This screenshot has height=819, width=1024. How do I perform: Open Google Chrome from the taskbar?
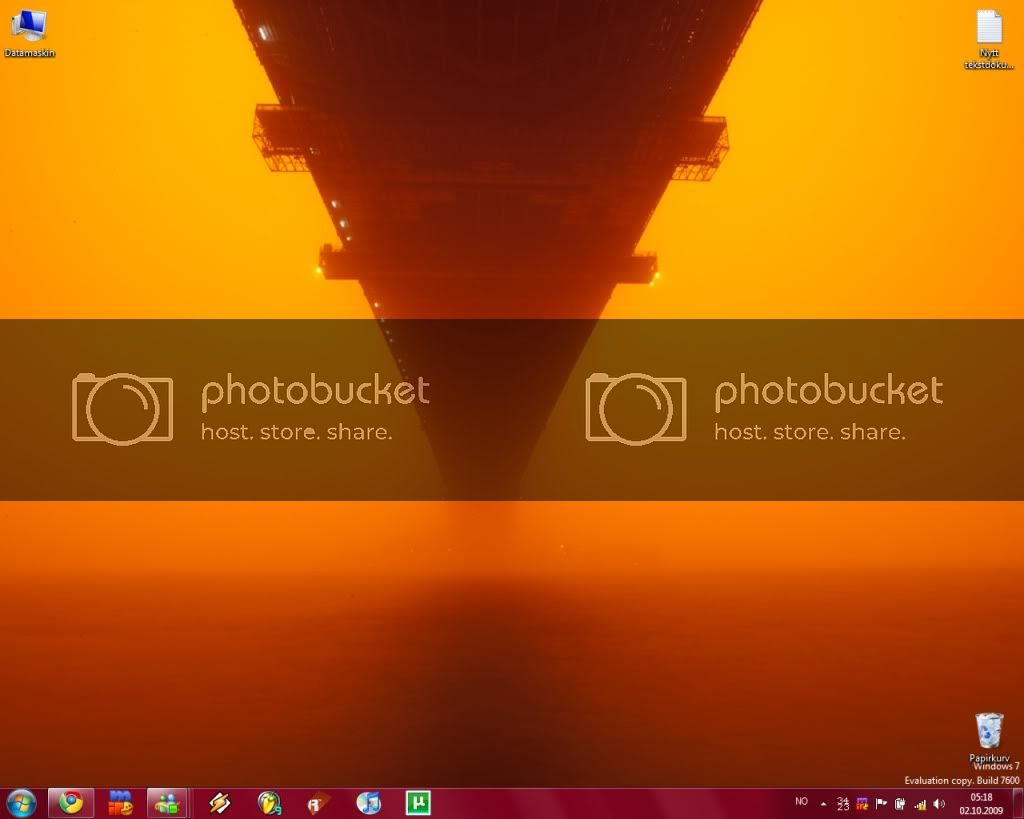71,803
